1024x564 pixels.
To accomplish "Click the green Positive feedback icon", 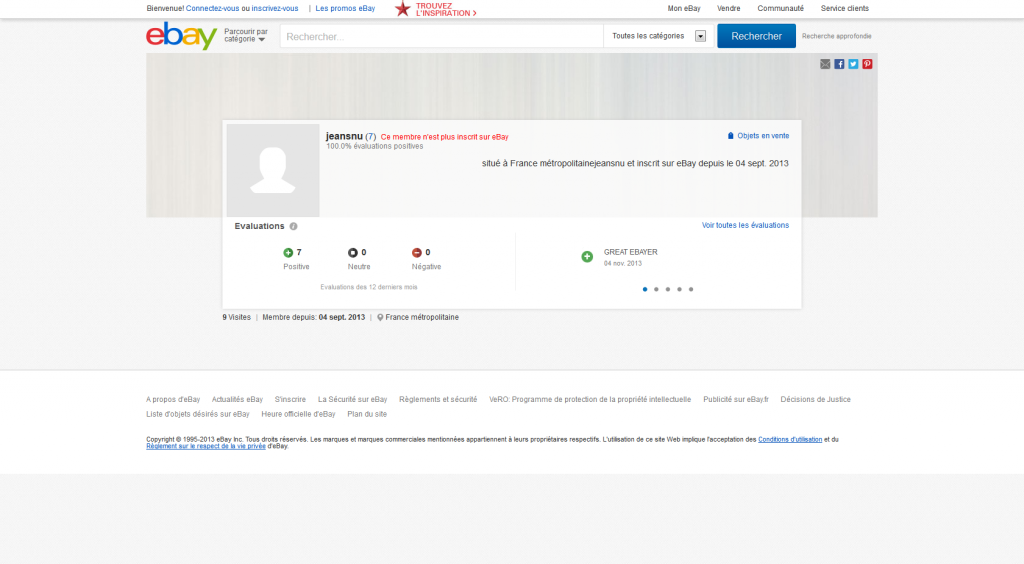I will pyautogui.click(x=288, y=253).
